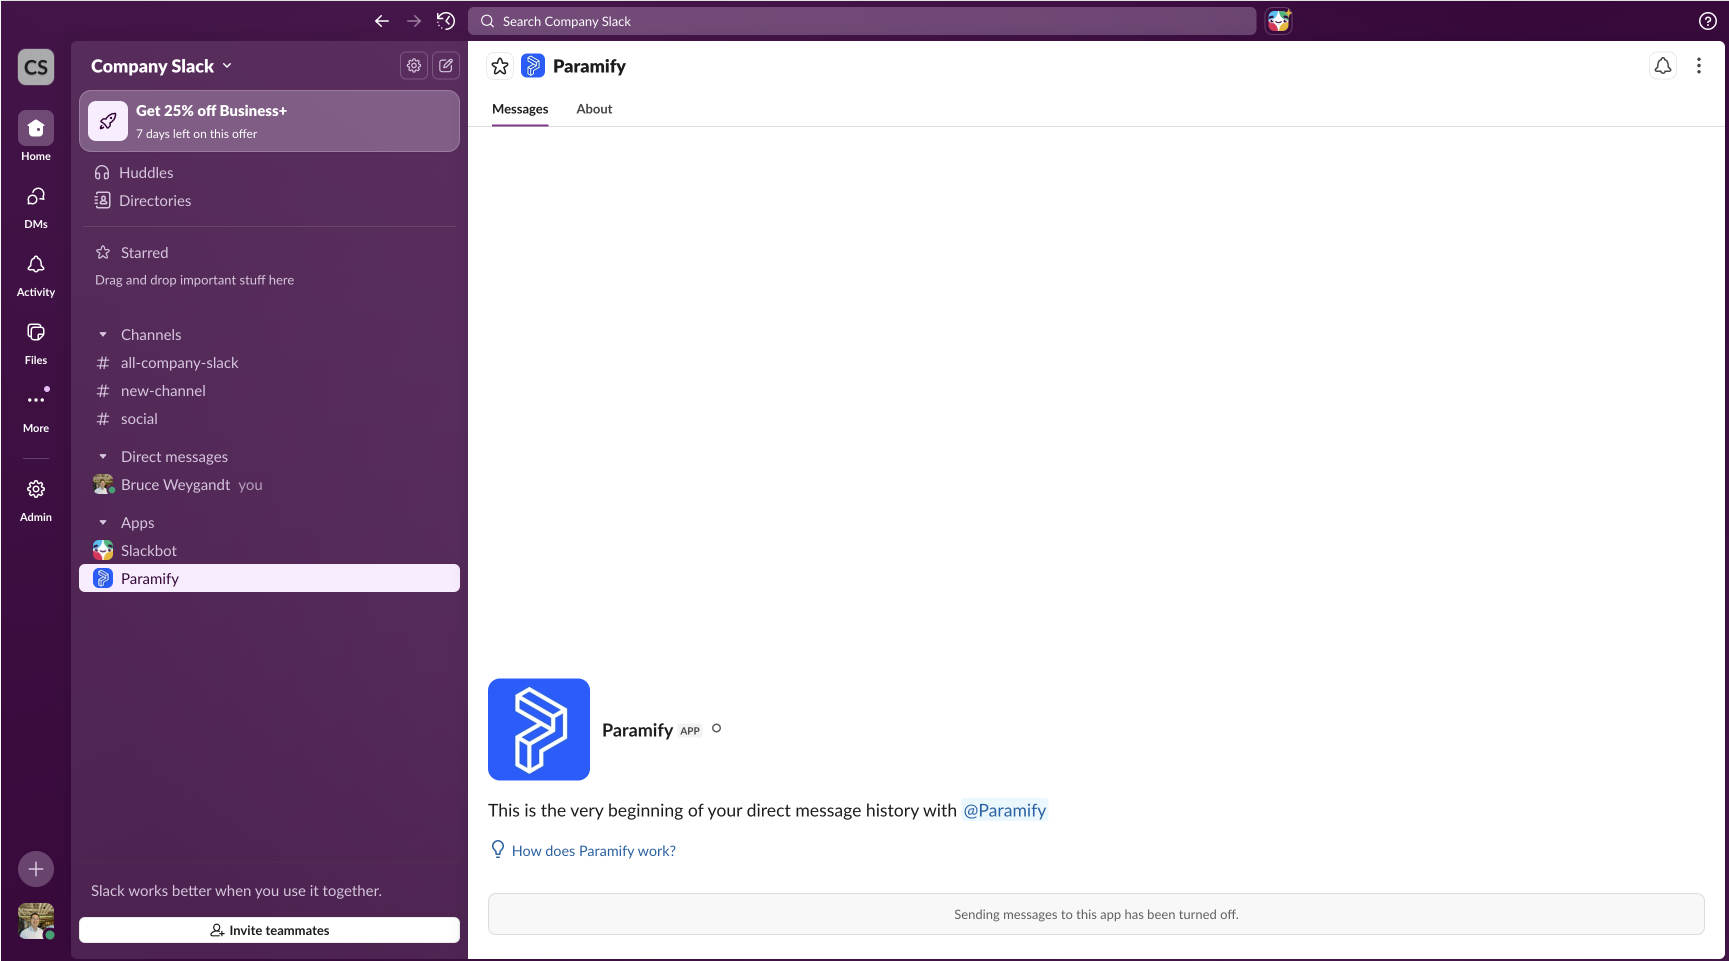This screenshot has width=1729, height=961.
Task: Open the history clock icon
Action: (x=446, y=21)
